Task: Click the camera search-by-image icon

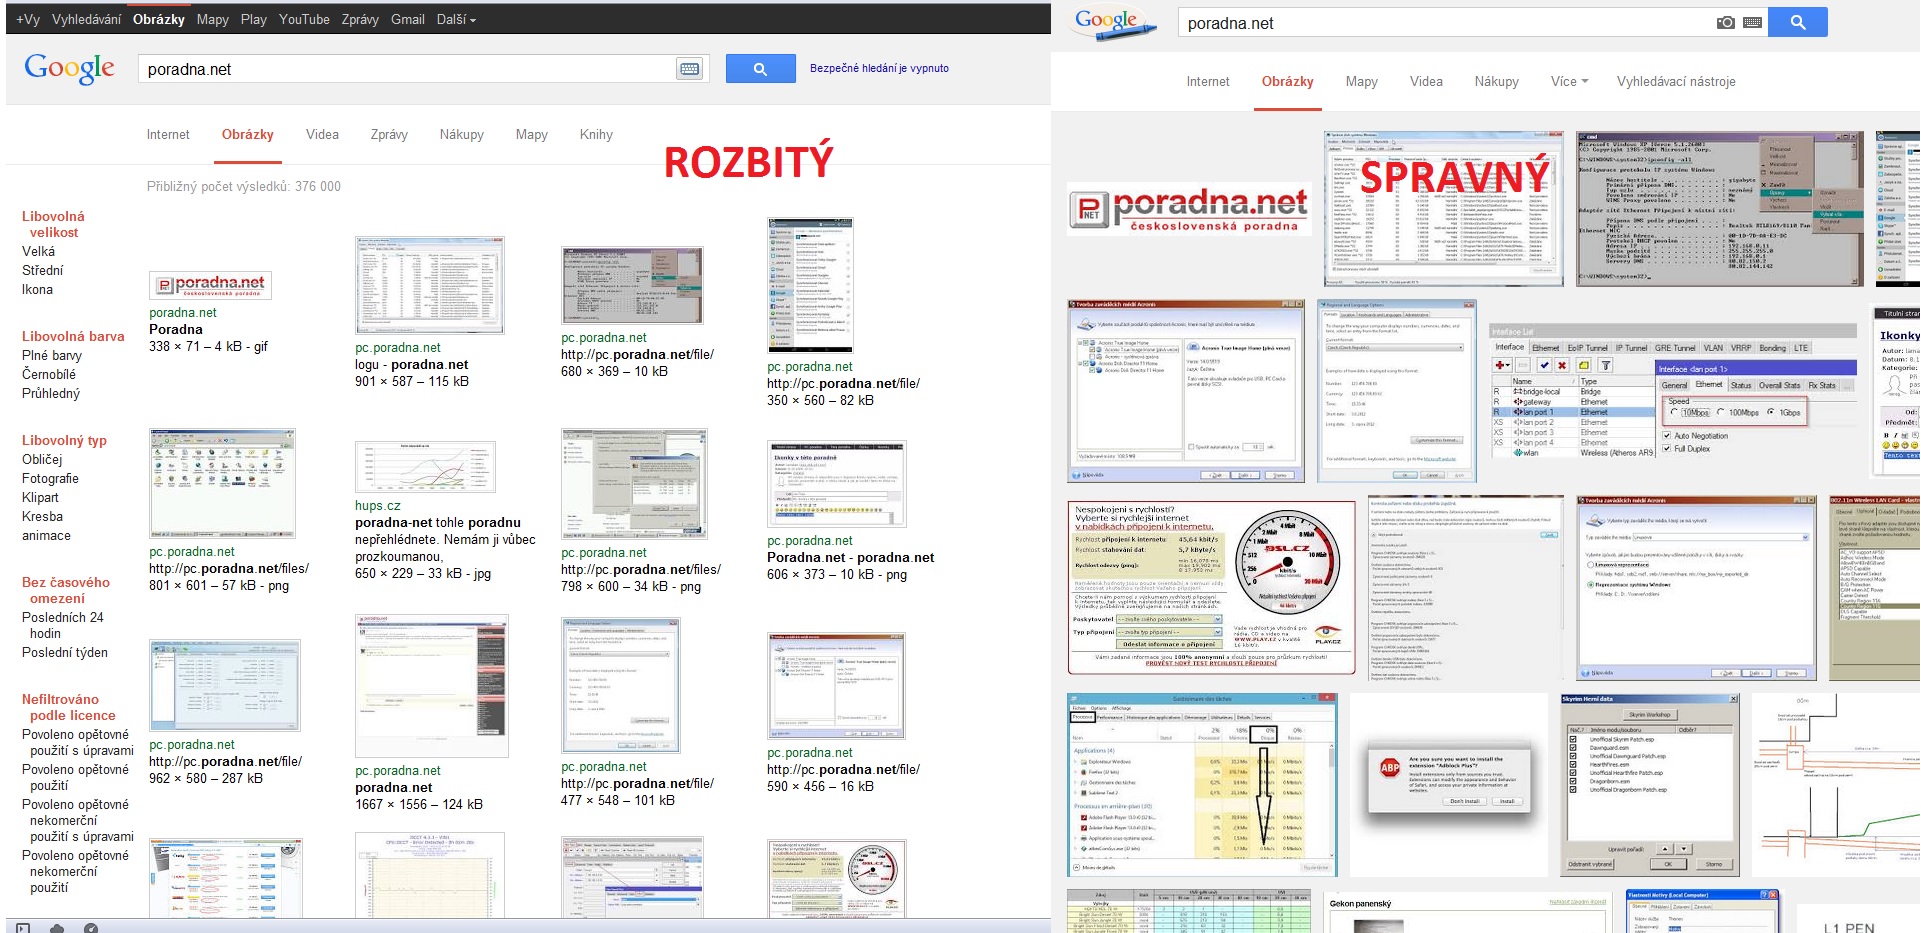Action: pyautogui.click(x=1726, y=22)
